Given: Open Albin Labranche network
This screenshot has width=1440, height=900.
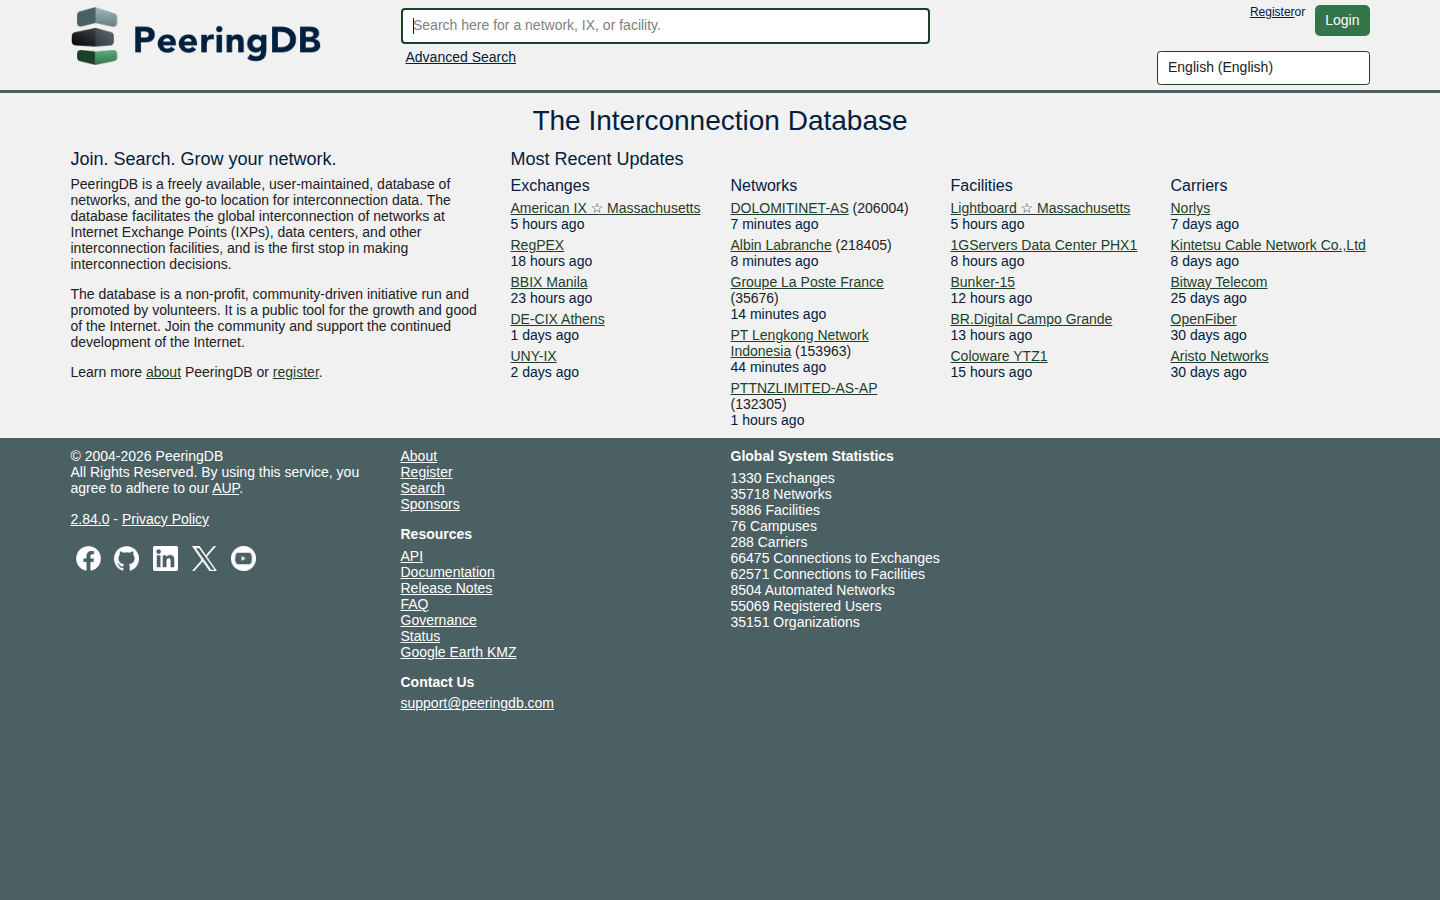Looking at the screenshot, I should click(x=781, y=245).
